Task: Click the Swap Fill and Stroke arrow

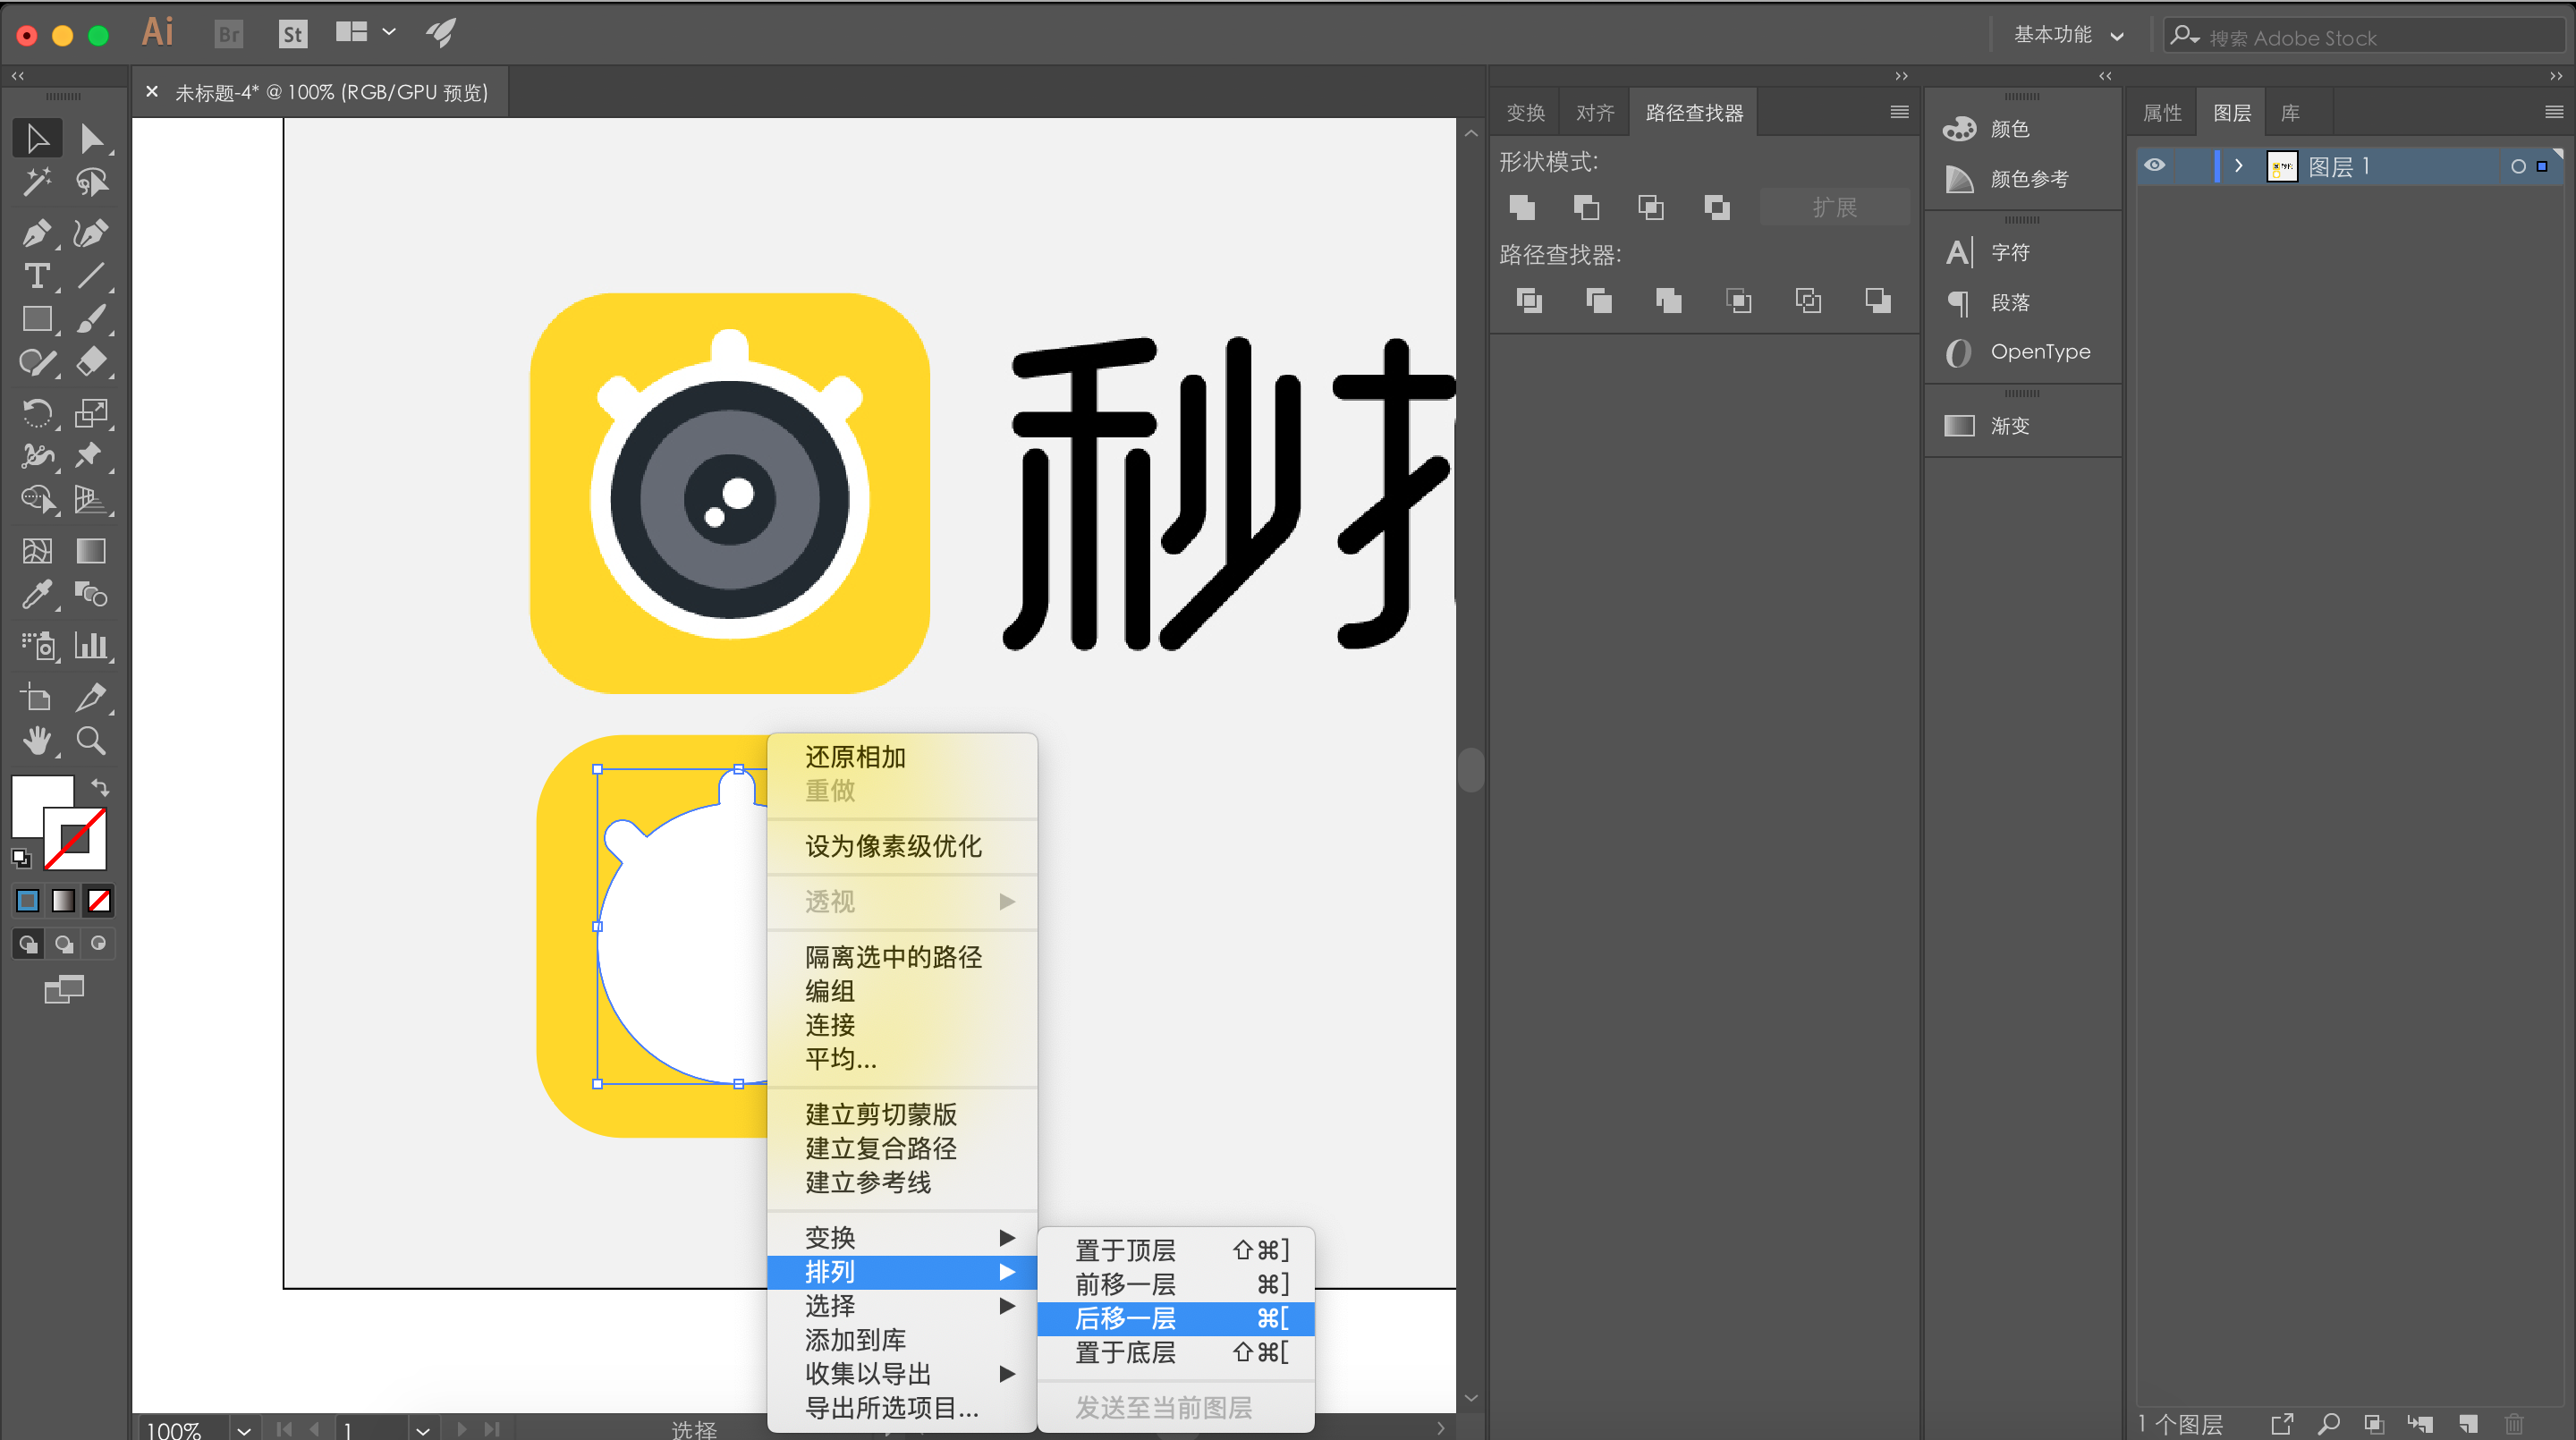Action: 100,786
